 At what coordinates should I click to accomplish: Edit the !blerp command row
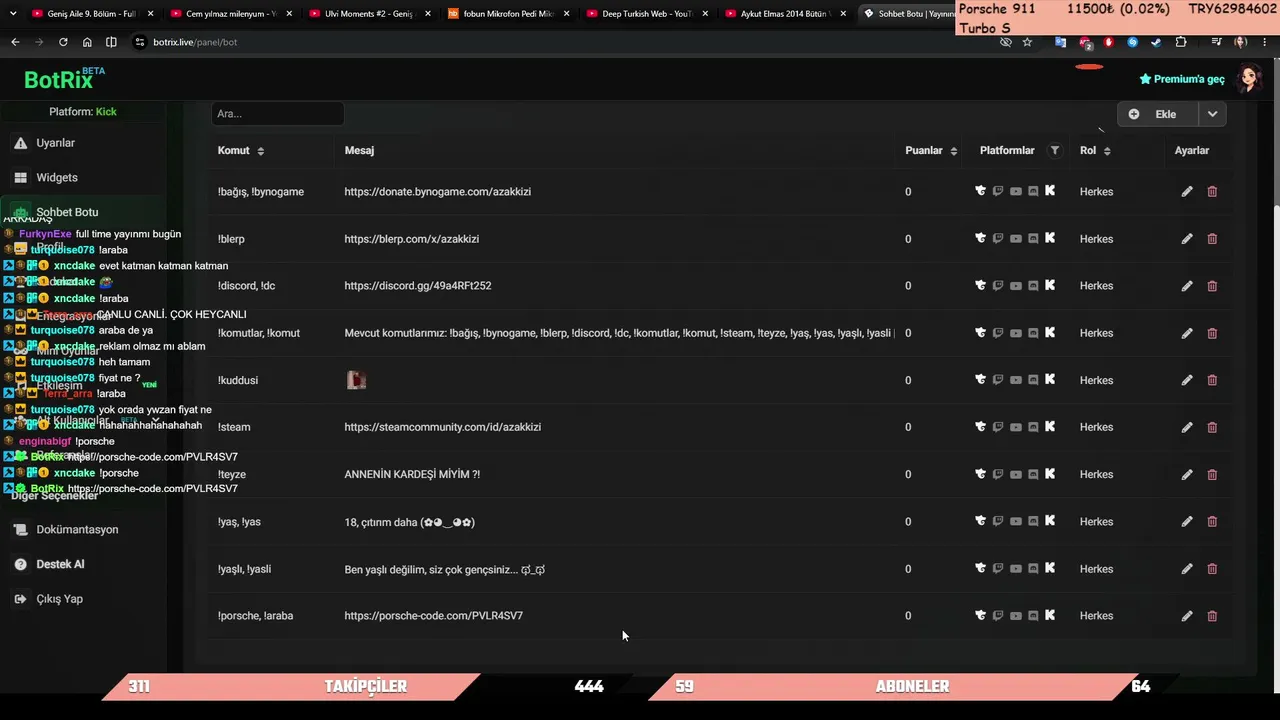[1187, 239]
